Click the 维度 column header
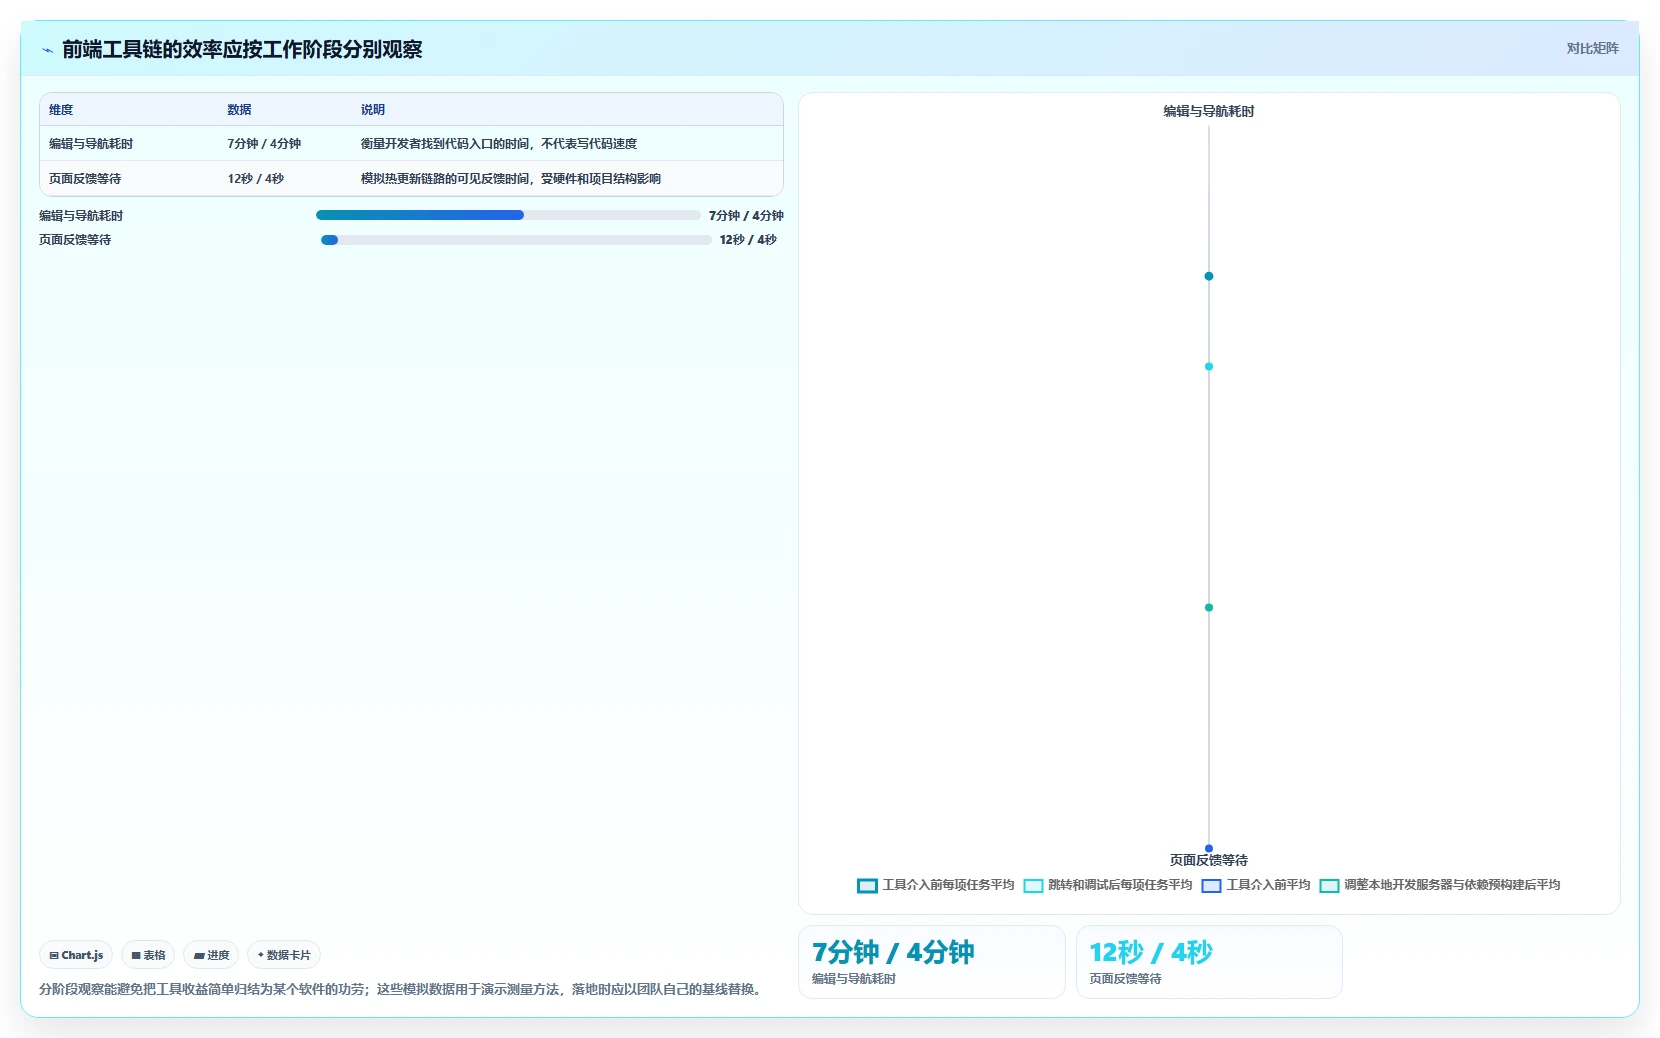This screenshot has height=1038, width=1660. (61, 110)
